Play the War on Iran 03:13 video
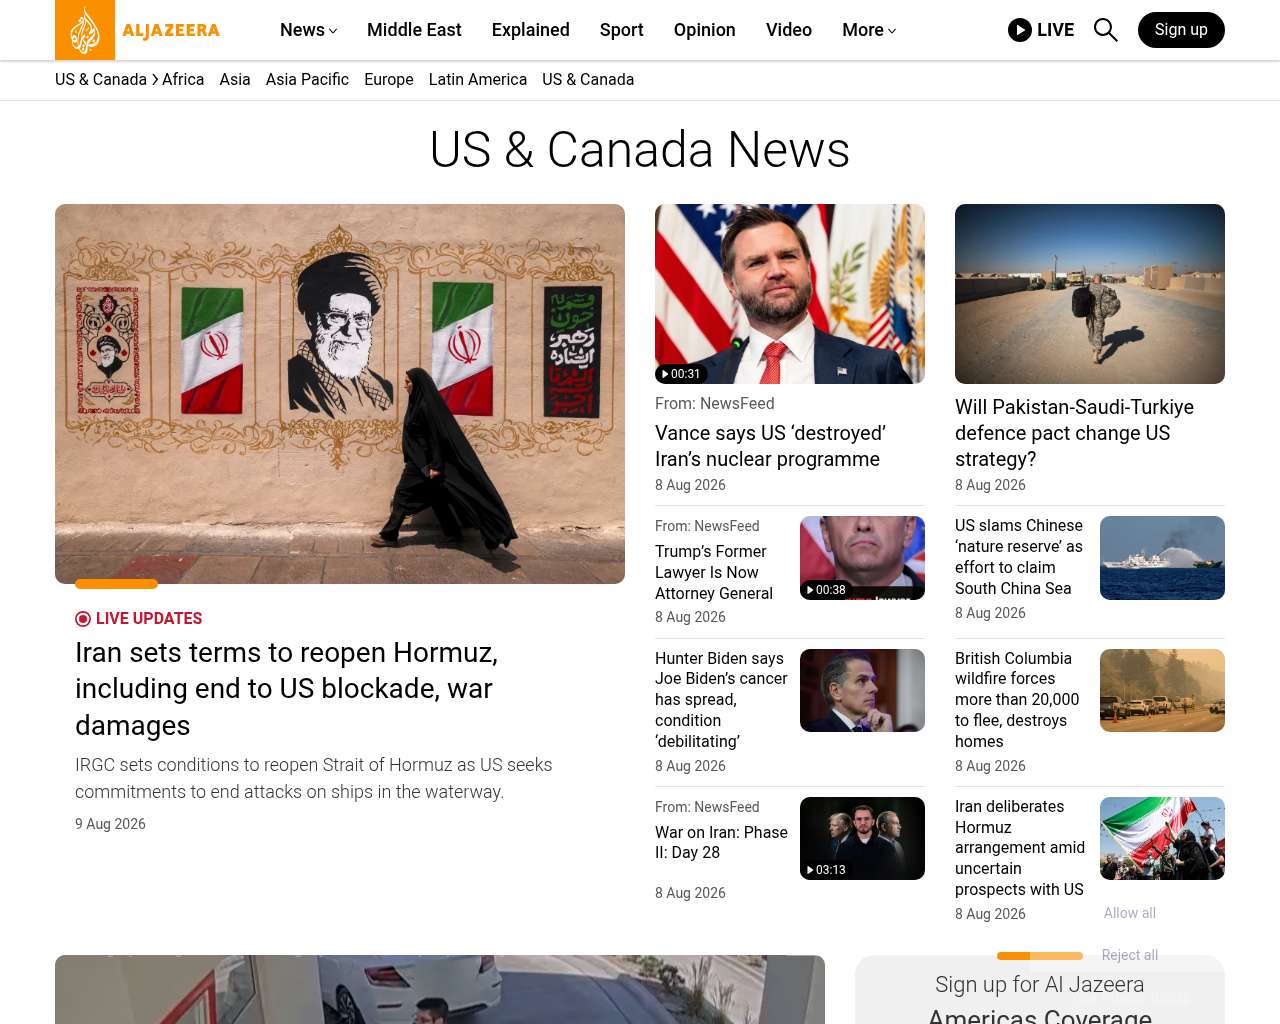 [826, 870]
